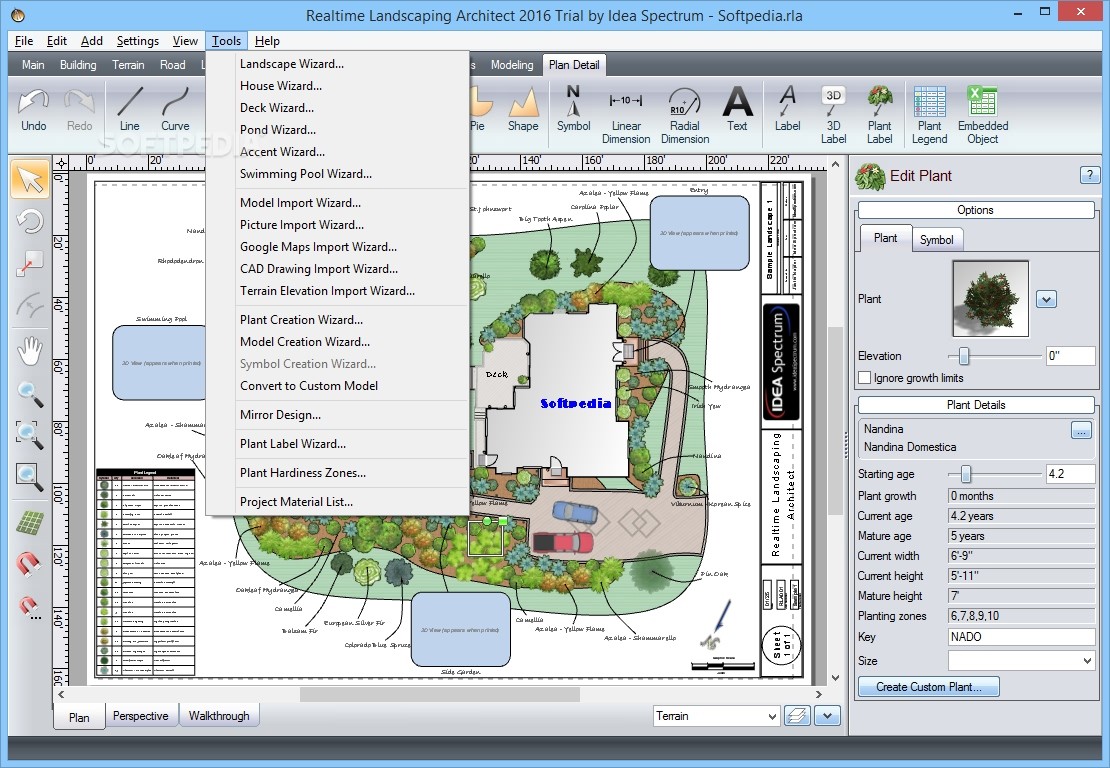The width and height of the screenshot is (1110, 768).
Task: Adjust the Elevation slider
Action: pos(963,355)
